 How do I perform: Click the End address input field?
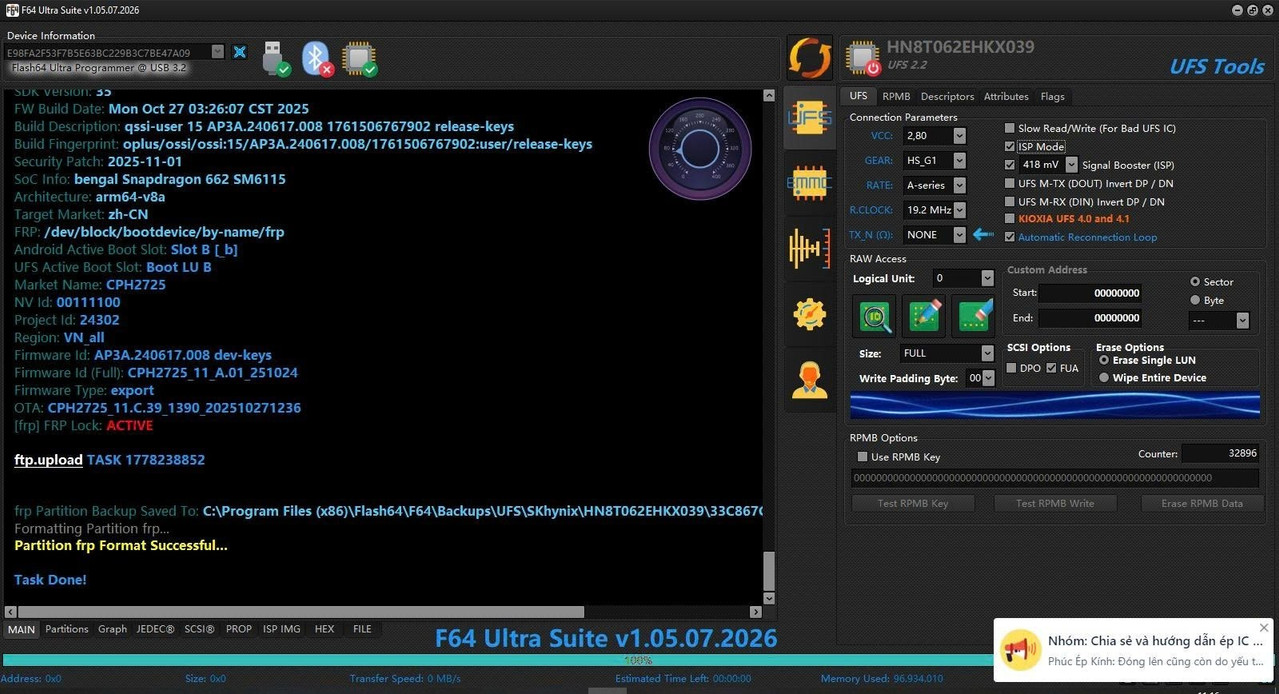pos(1090,318)
